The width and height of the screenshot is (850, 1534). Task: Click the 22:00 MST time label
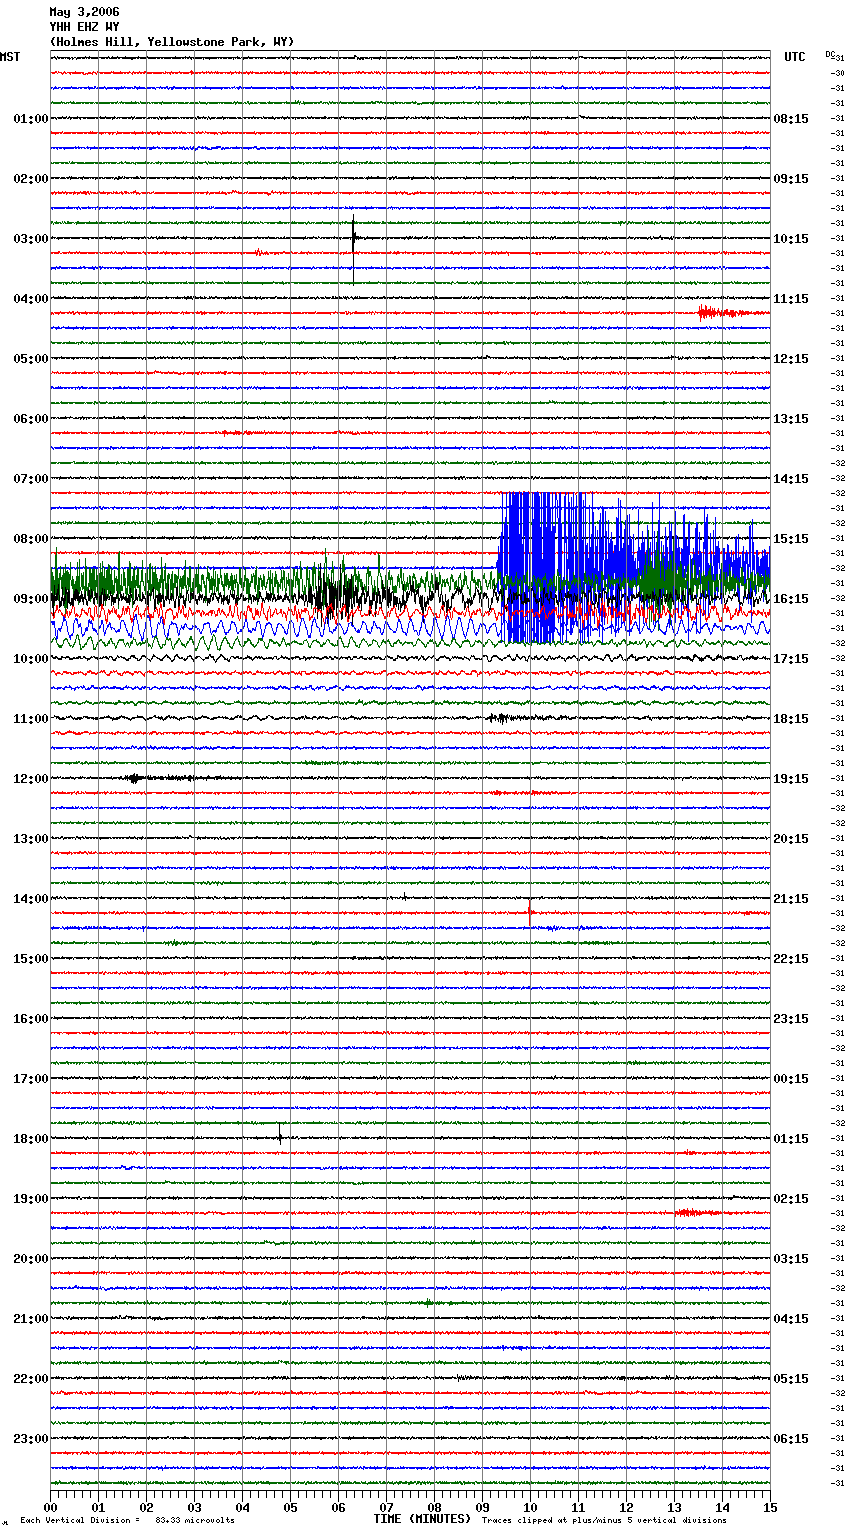[x=31, y=1379]
